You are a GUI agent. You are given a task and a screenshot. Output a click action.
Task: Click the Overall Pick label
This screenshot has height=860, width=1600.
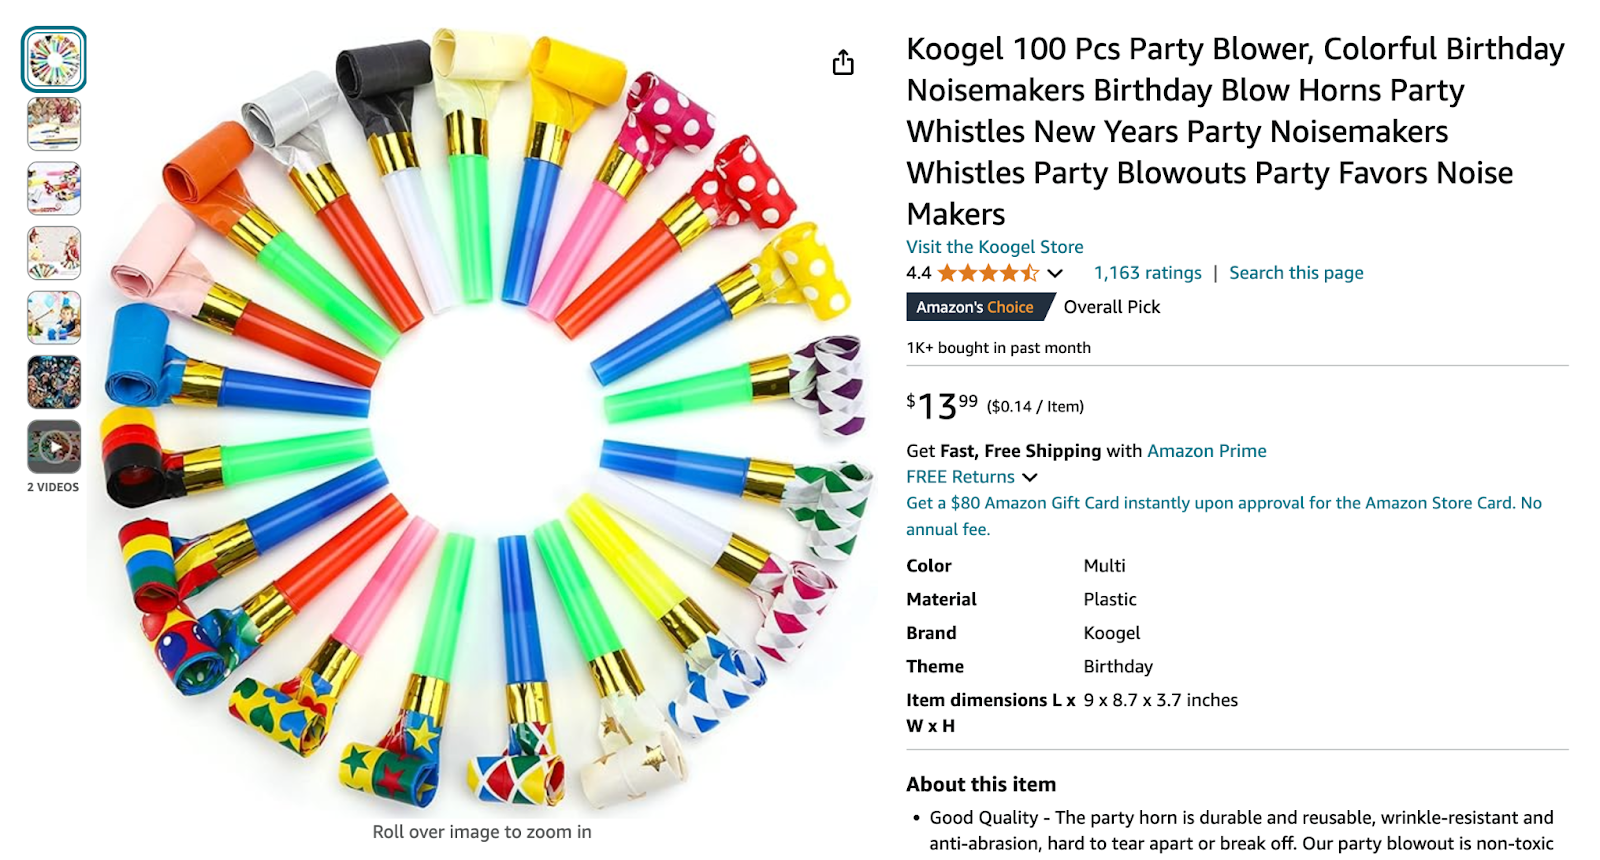point(1111,307)
